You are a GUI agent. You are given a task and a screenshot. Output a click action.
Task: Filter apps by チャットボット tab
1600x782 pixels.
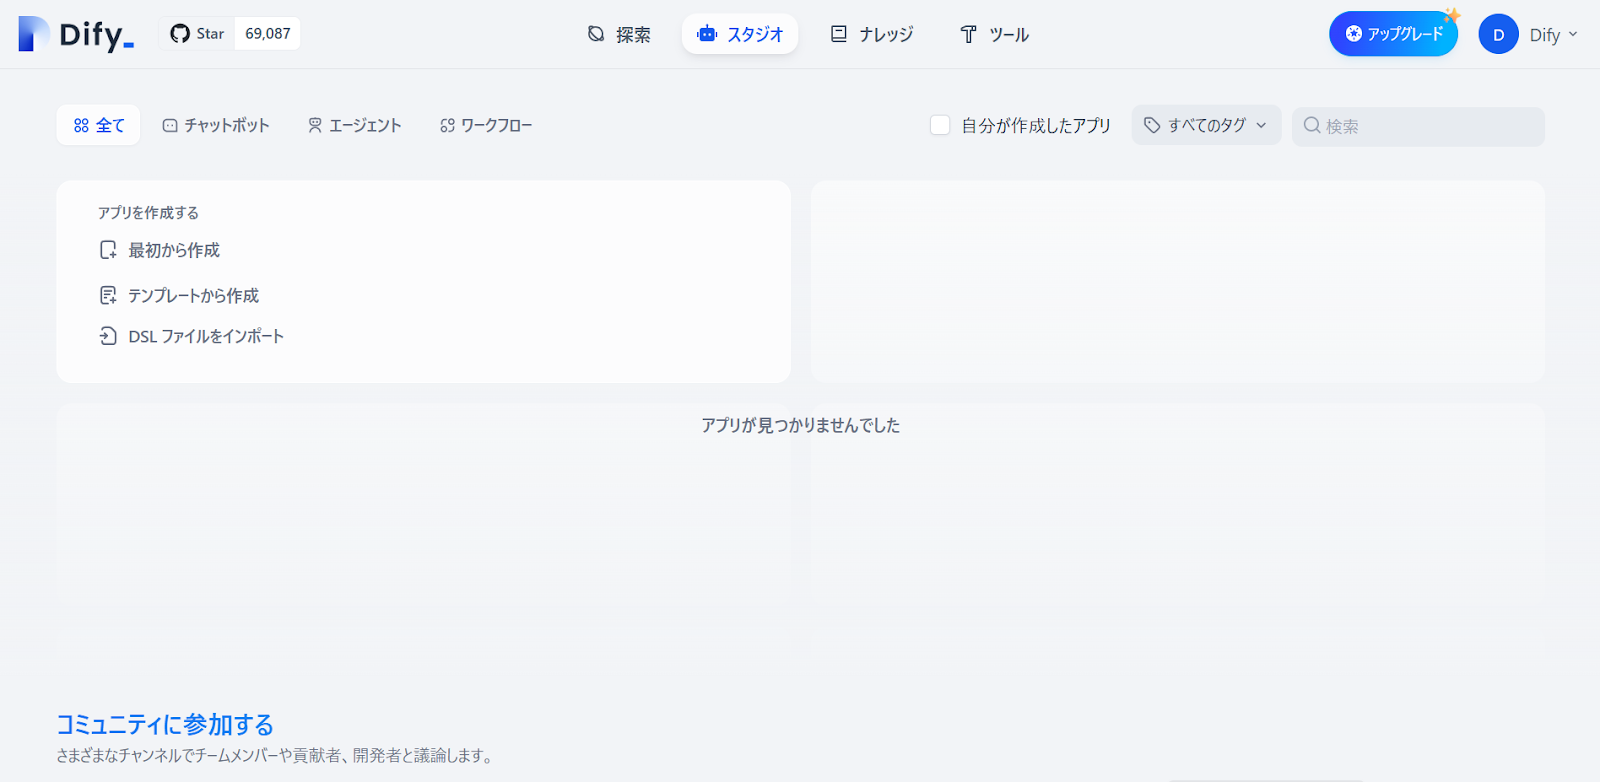click(216, 125)
